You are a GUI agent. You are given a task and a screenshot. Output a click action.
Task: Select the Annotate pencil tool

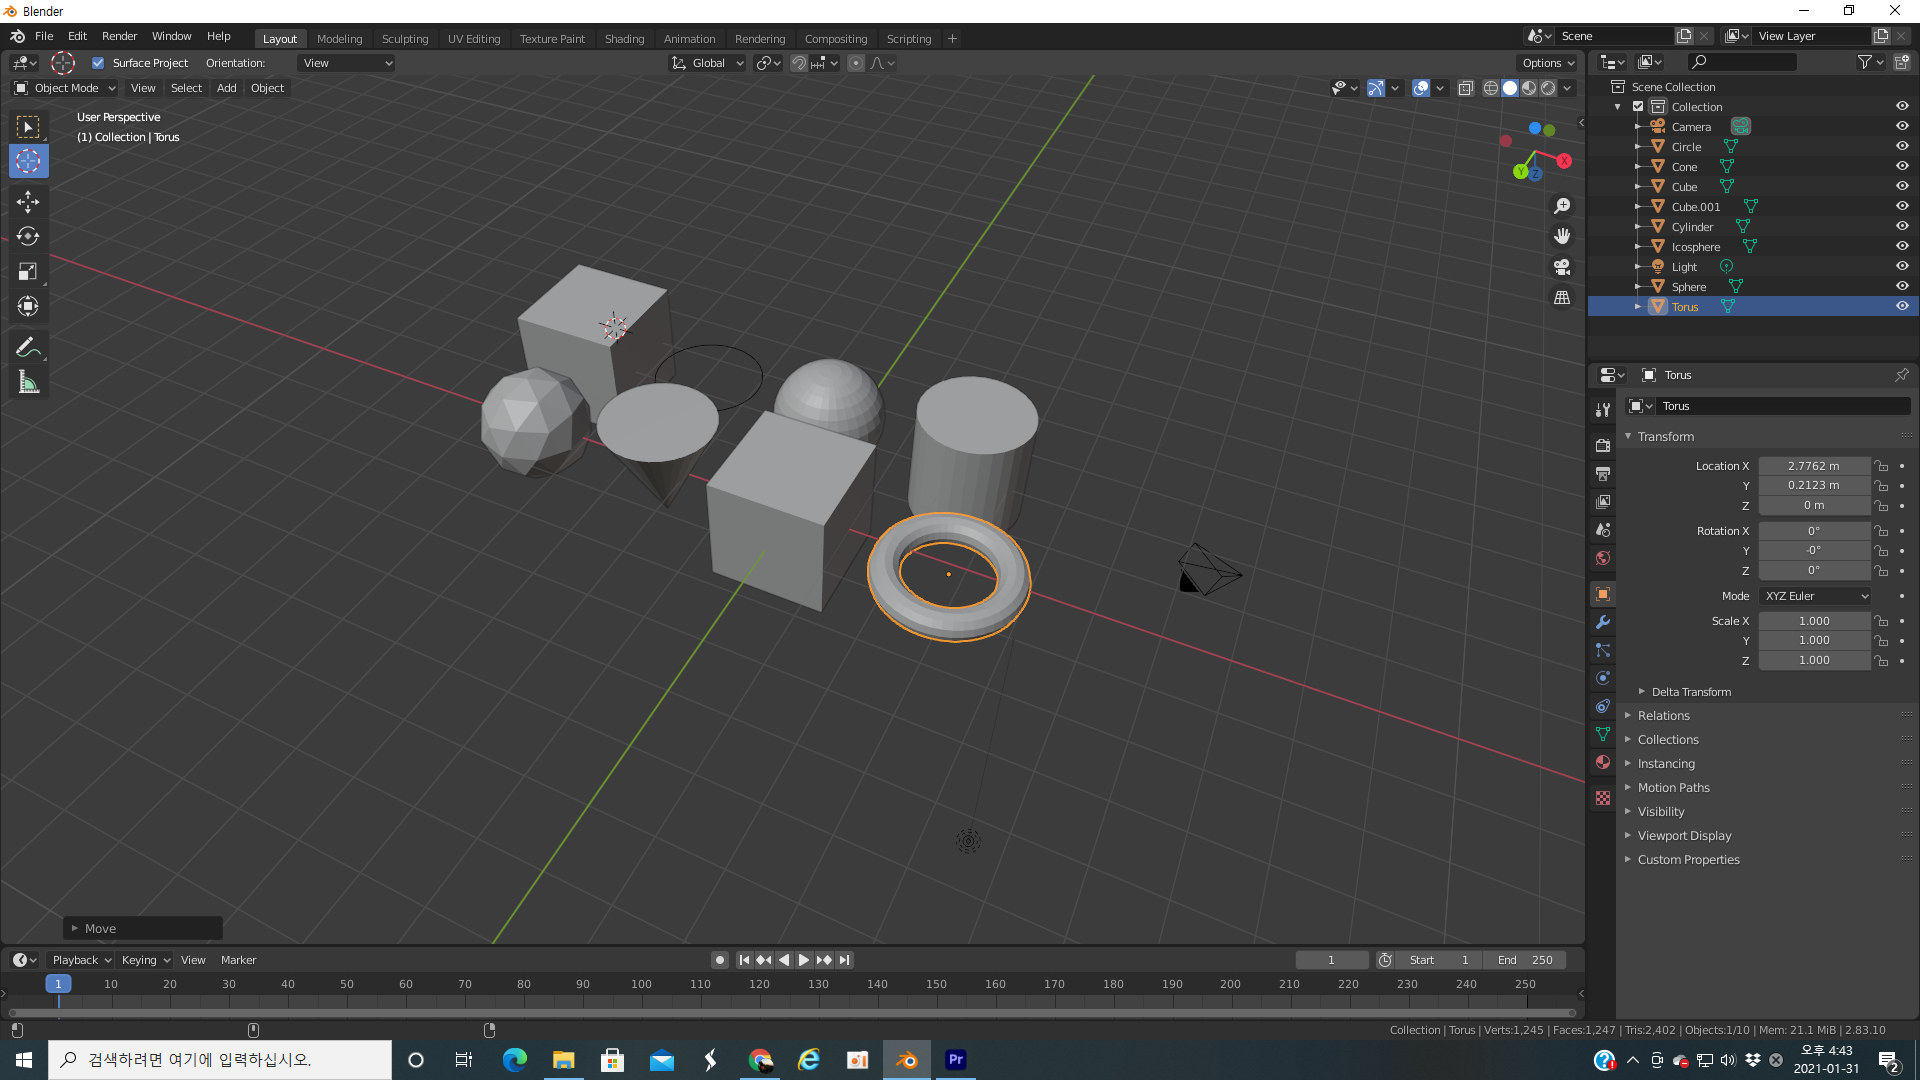tap(28, 347)
